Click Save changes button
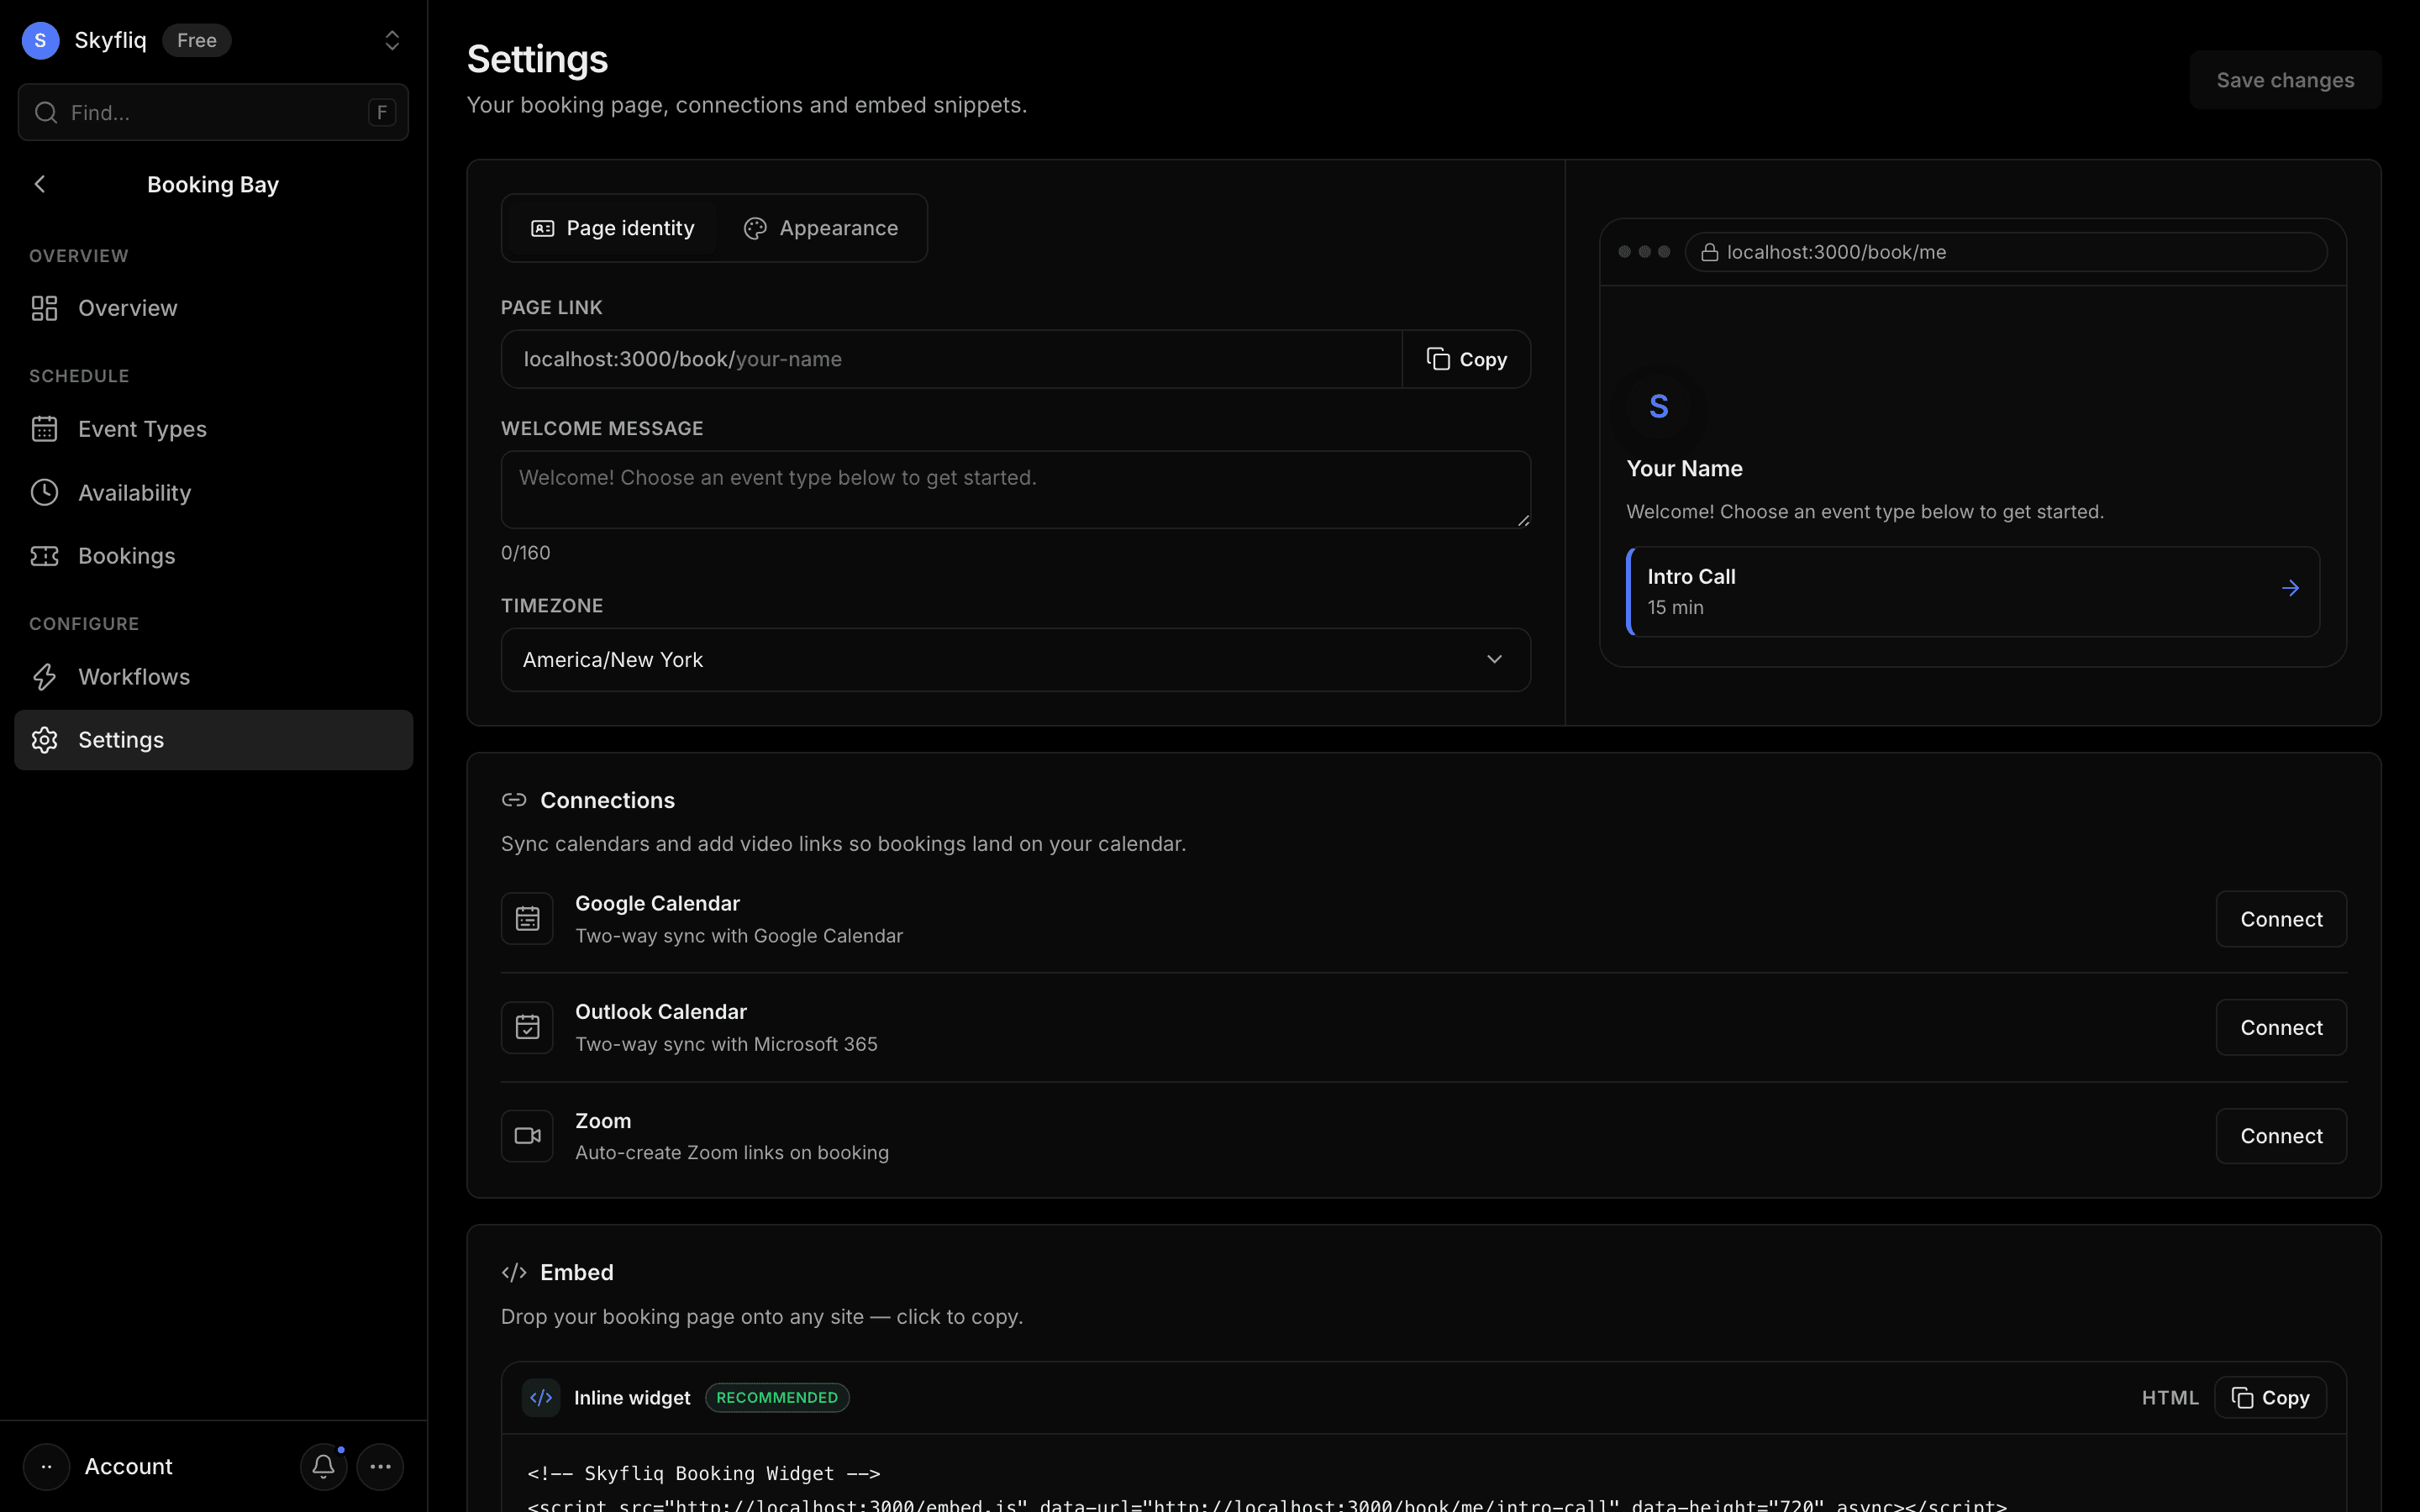This screenshot has height=1512, width=2420. (x=2285, y=80)
